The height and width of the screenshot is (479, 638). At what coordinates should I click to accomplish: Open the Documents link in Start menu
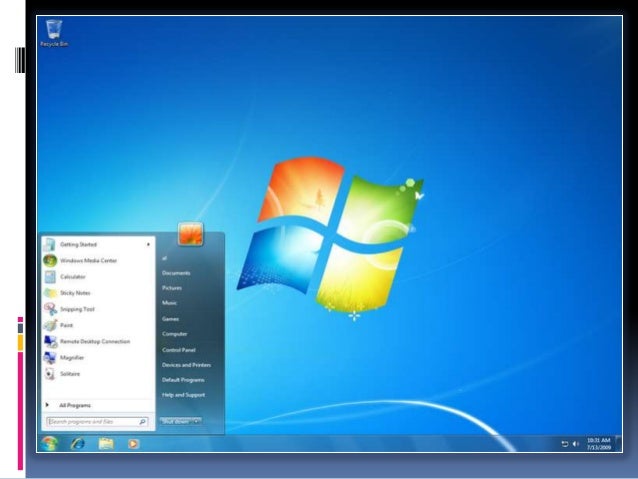(176, 273)
